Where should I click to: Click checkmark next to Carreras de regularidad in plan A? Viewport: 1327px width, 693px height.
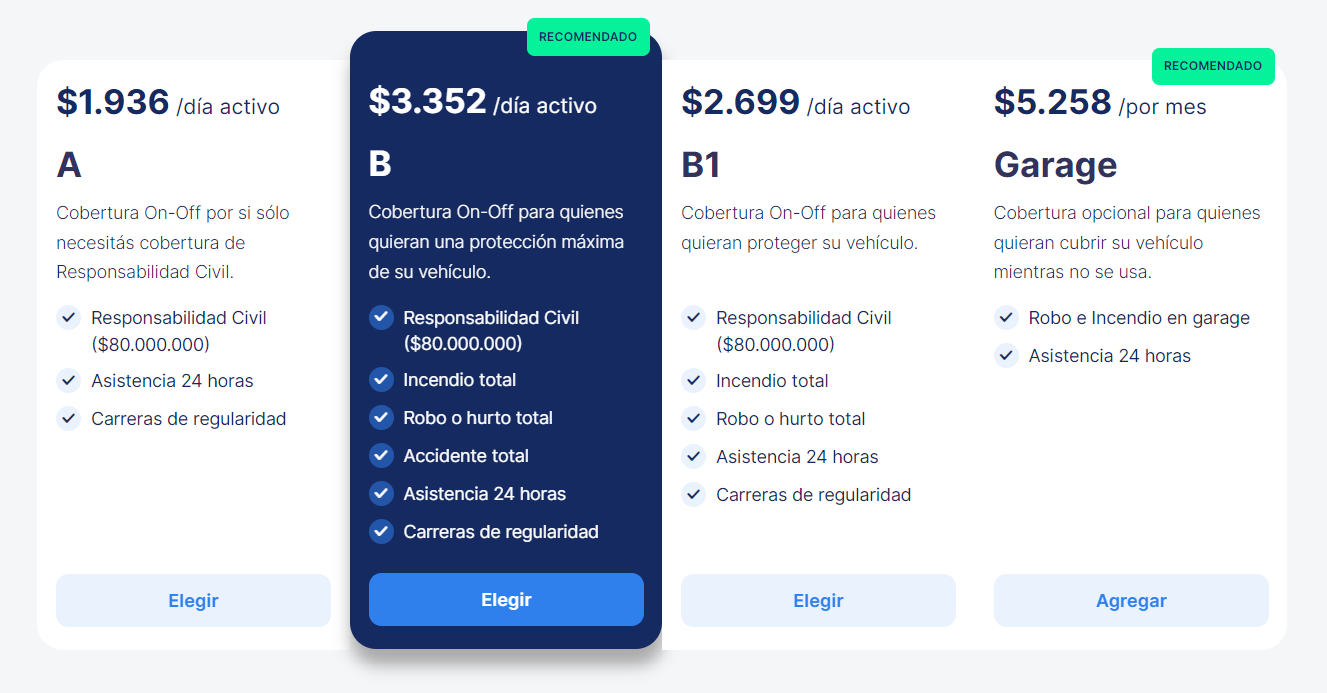coord(68,419)
